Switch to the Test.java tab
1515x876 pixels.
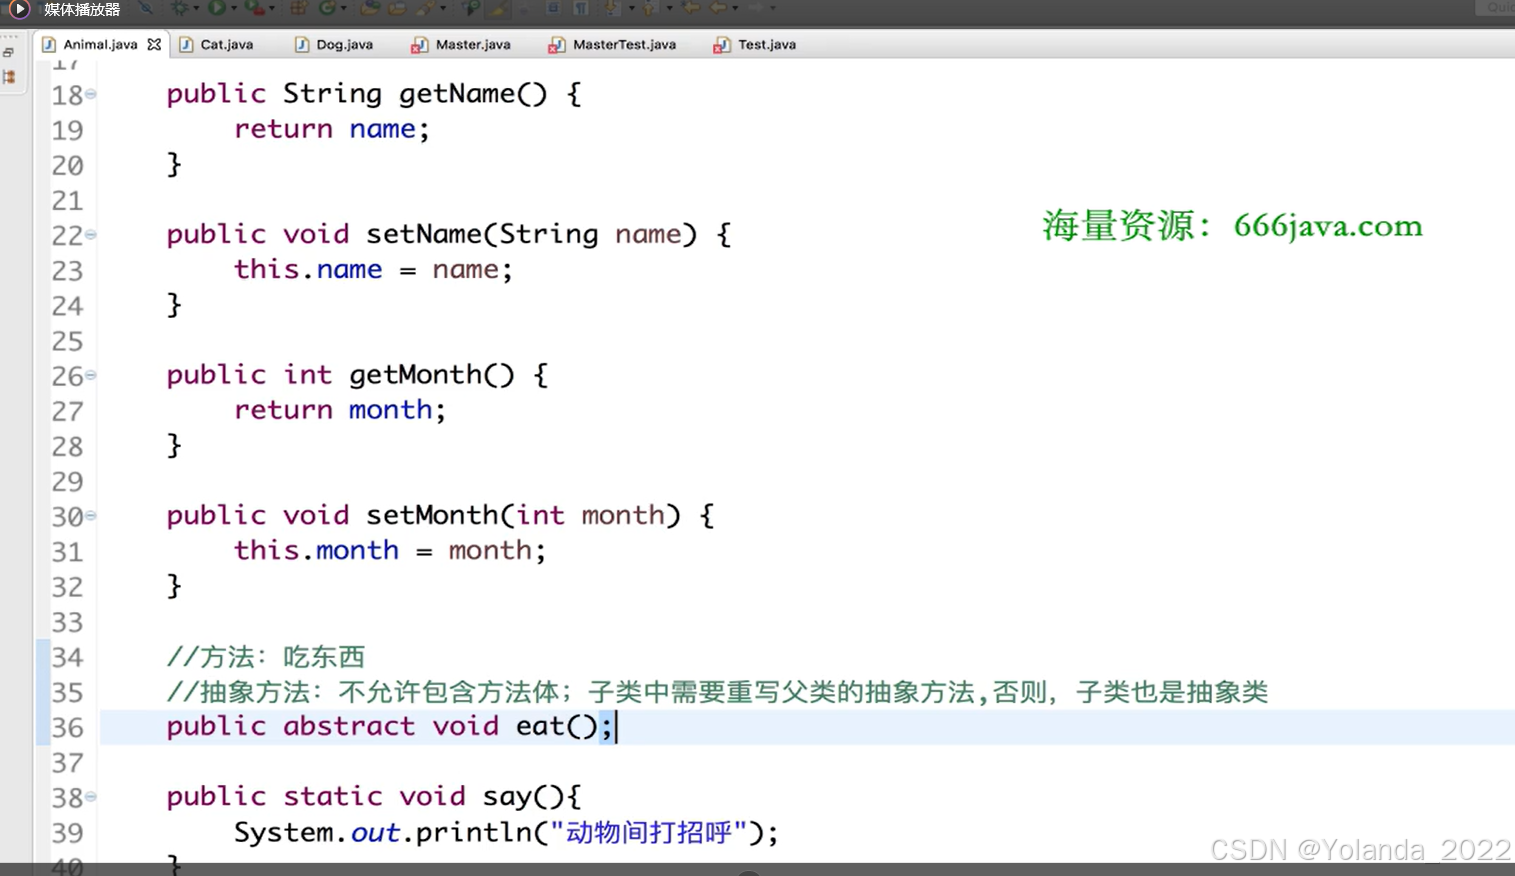pos(767,44)
